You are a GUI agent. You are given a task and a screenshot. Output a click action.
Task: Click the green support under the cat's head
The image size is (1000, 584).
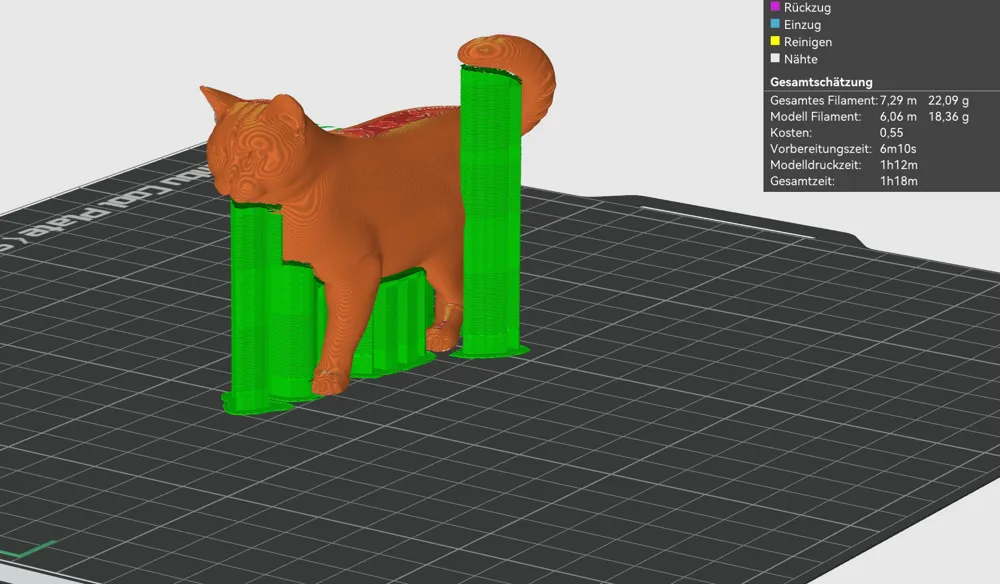pyautogui.click(x=255, y=306)
